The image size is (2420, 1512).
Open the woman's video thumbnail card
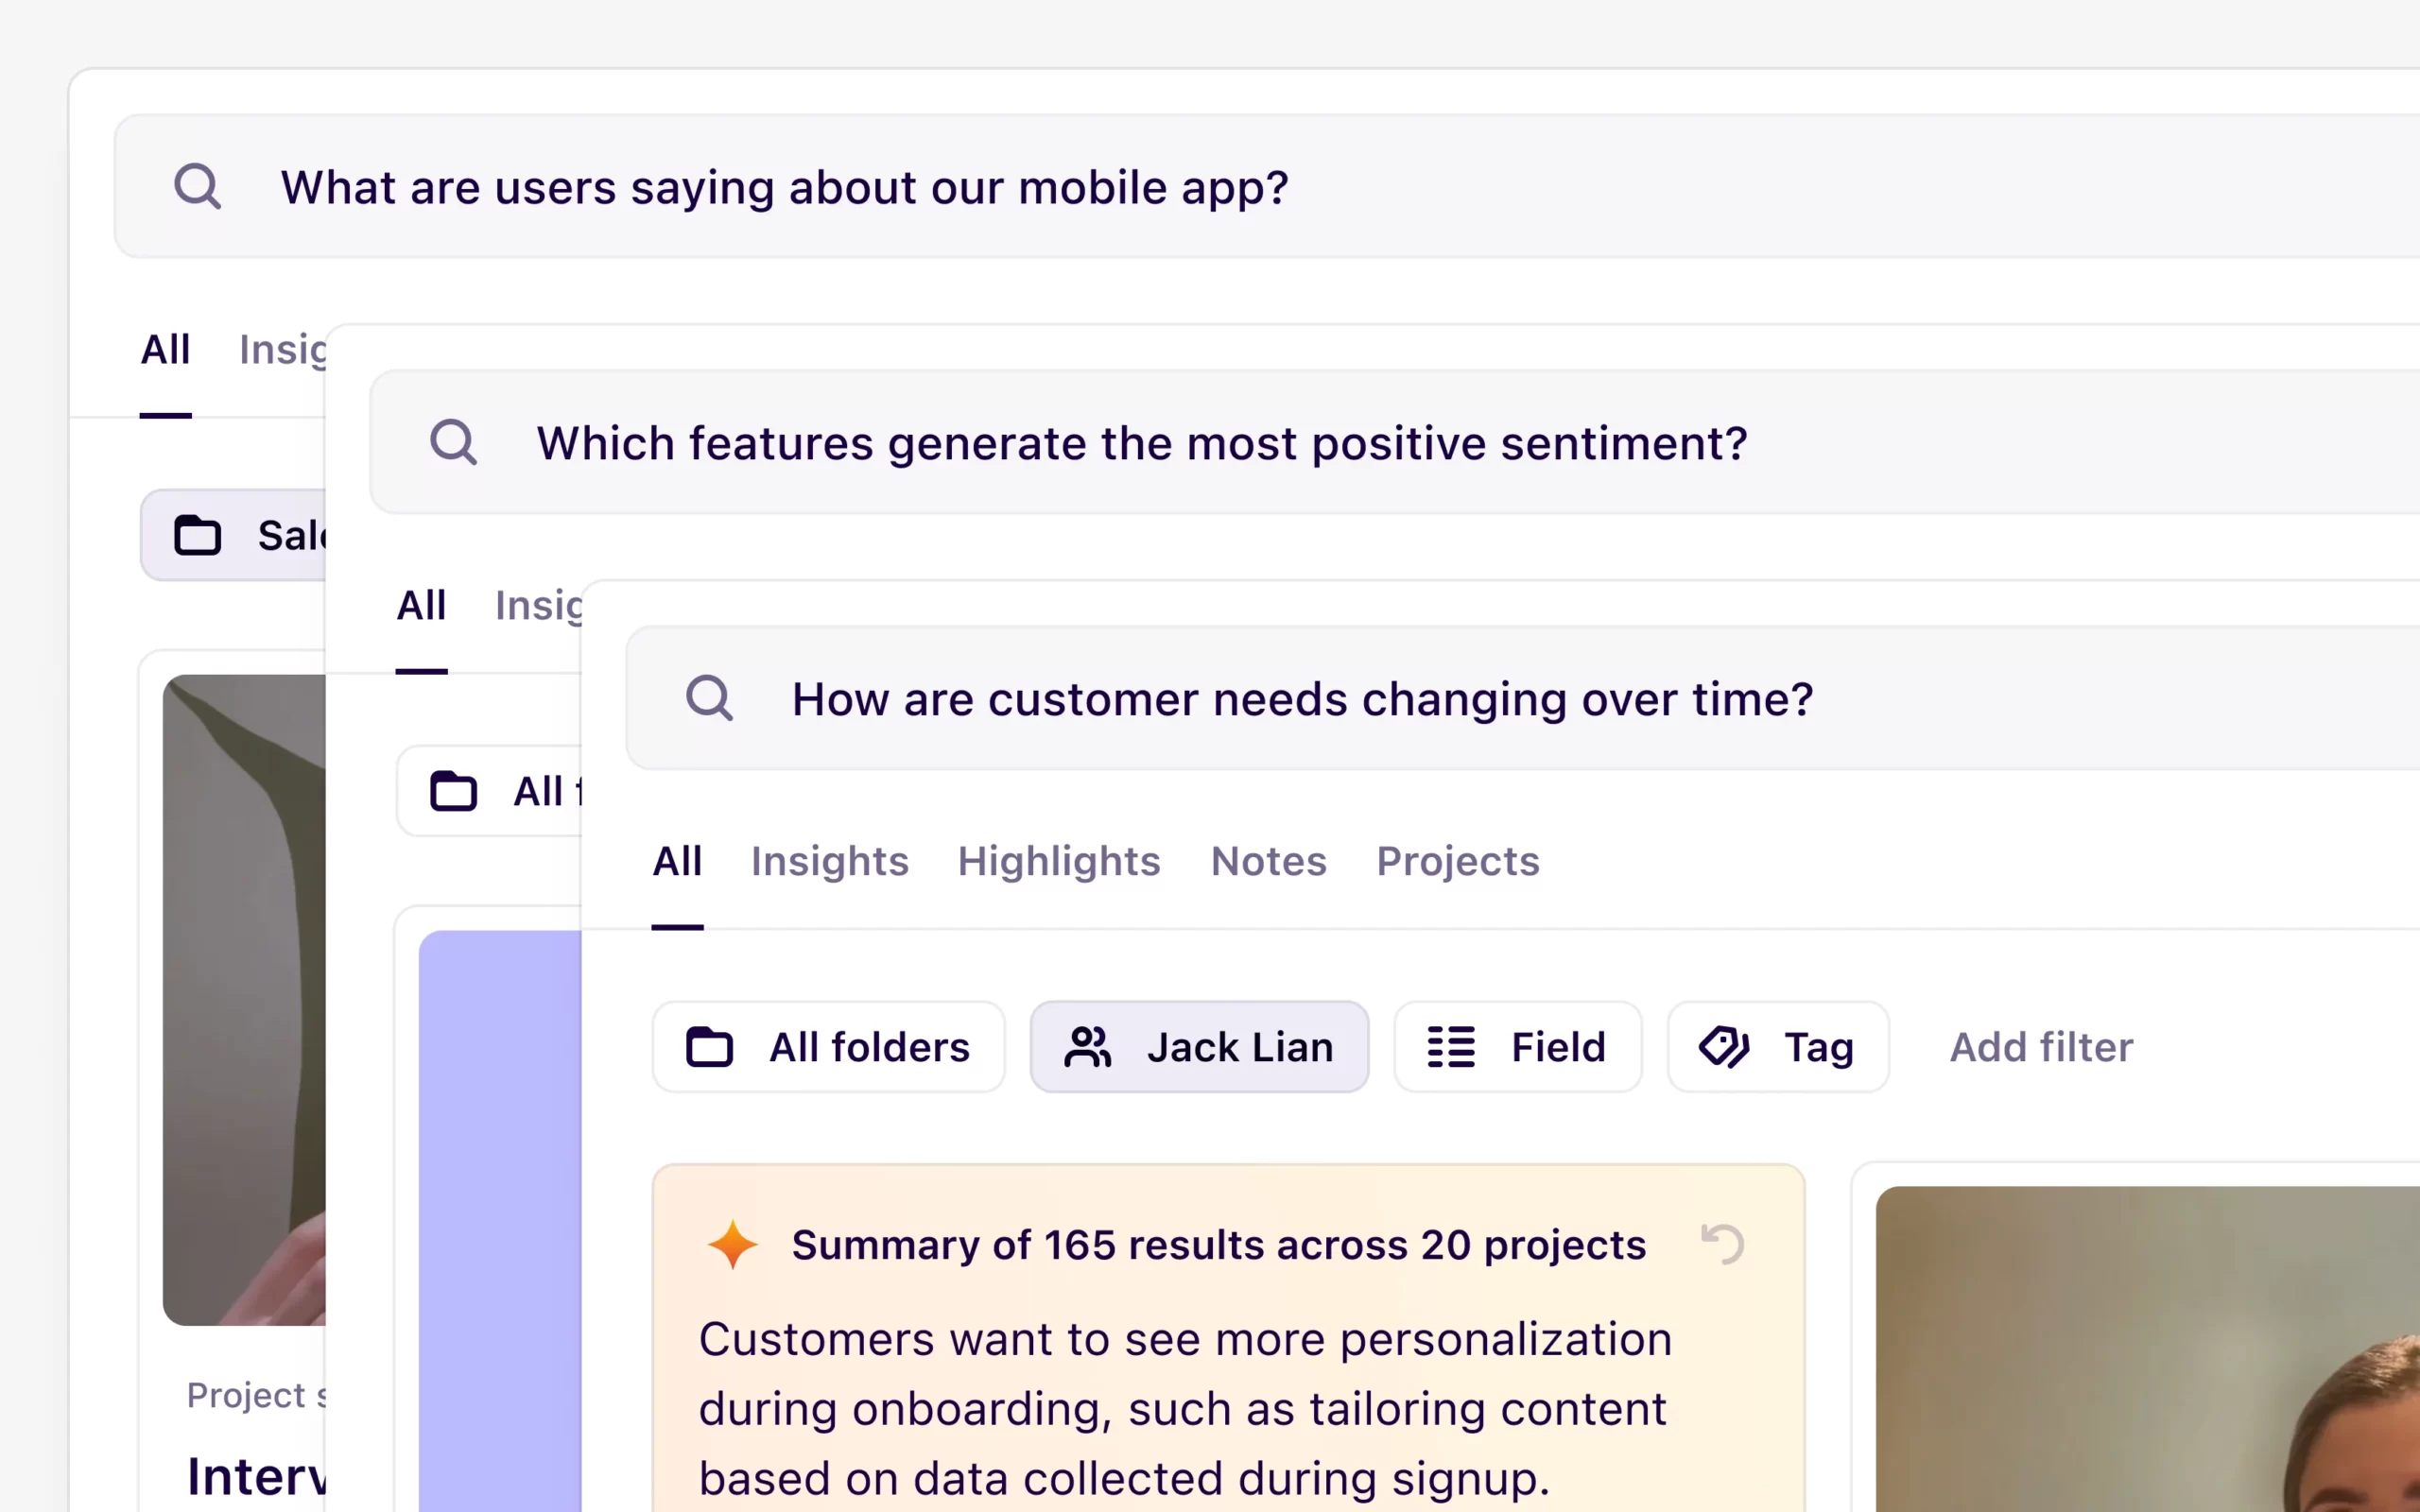pyautogui.click(x=2150, y=1350)
